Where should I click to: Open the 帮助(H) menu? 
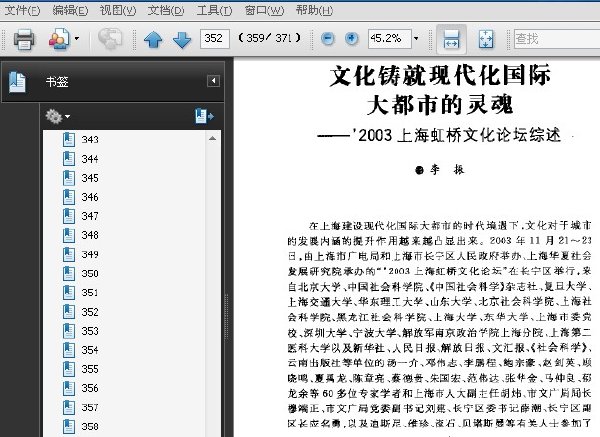(x=314, y=10)
